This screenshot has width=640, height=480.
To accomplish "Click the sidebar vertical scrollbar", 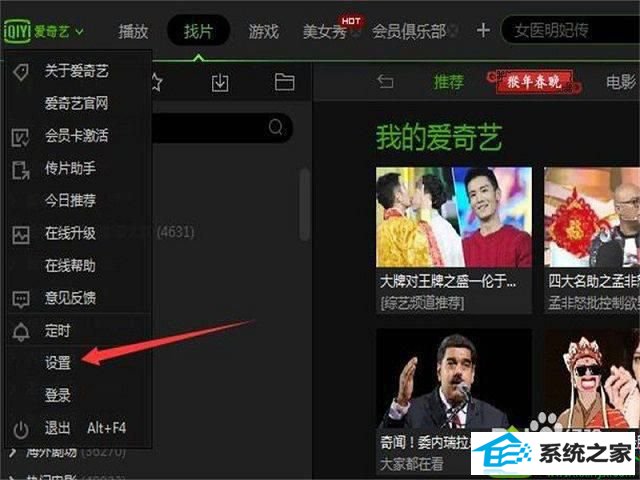I will pyautogui.click(x=304, y=204).
